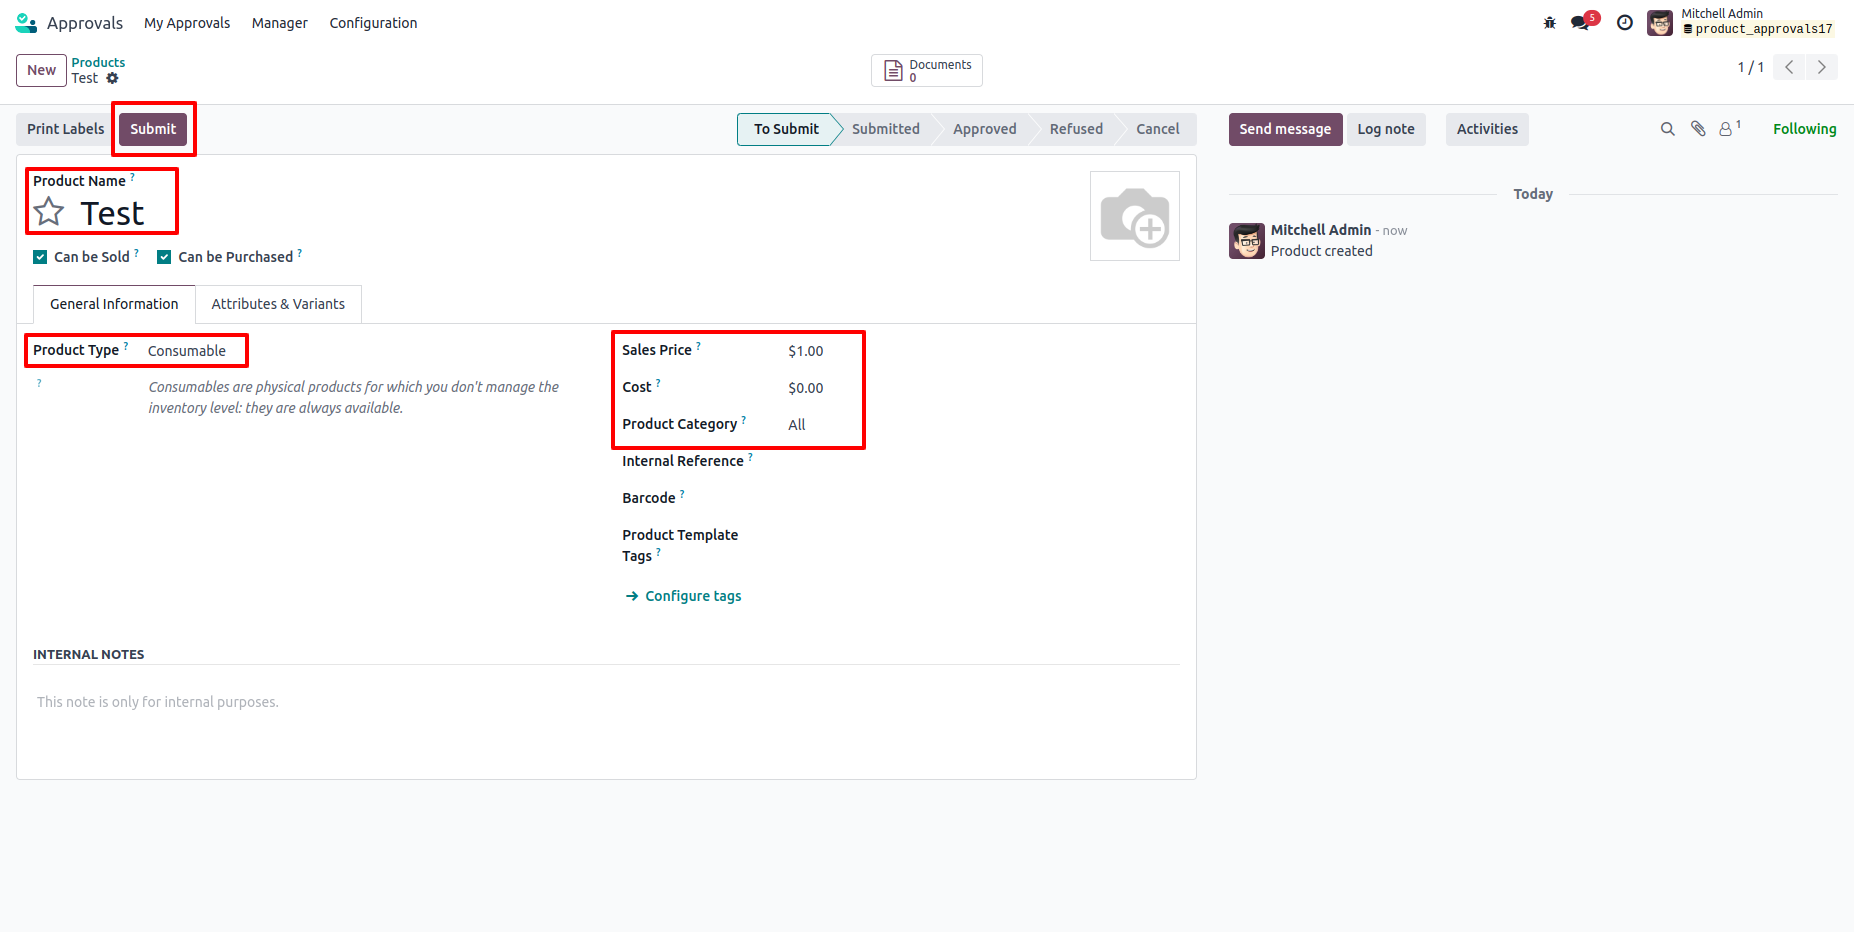Open the Approvals app home icon
The width and height of the screenshot is (1854, 932).
(x=26, y=23)
